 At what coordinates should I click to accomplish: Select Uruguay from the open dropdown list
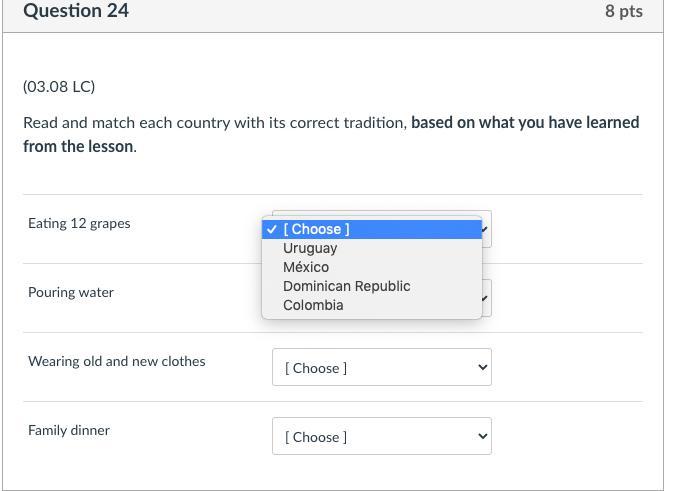tap(310, 248)
